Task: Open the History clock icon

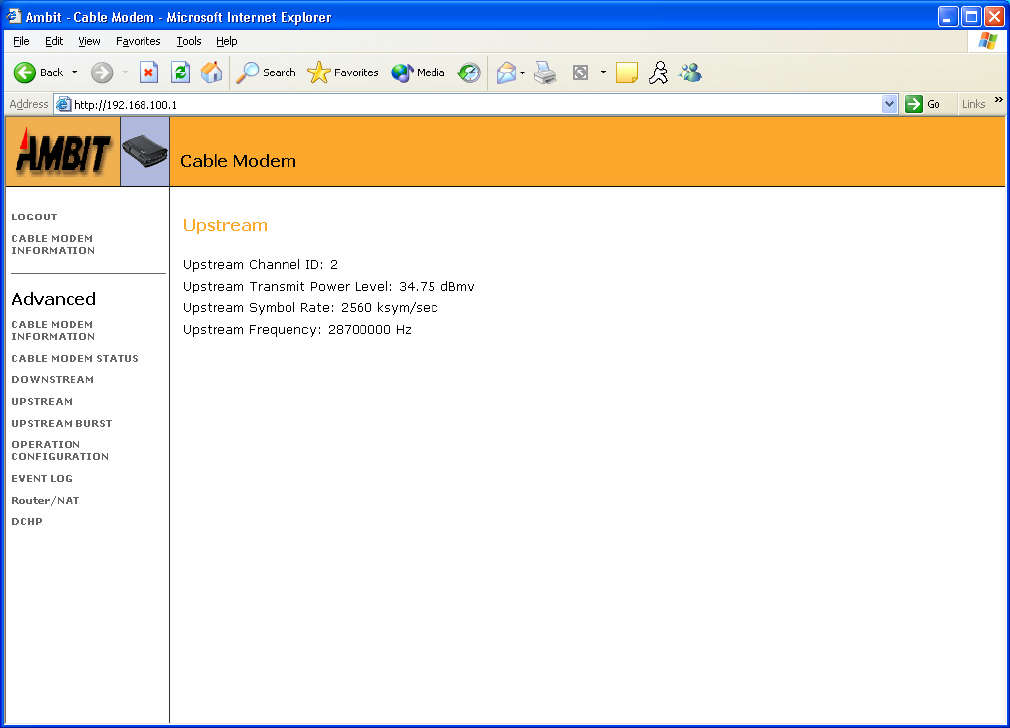Action: click(469, 73)
